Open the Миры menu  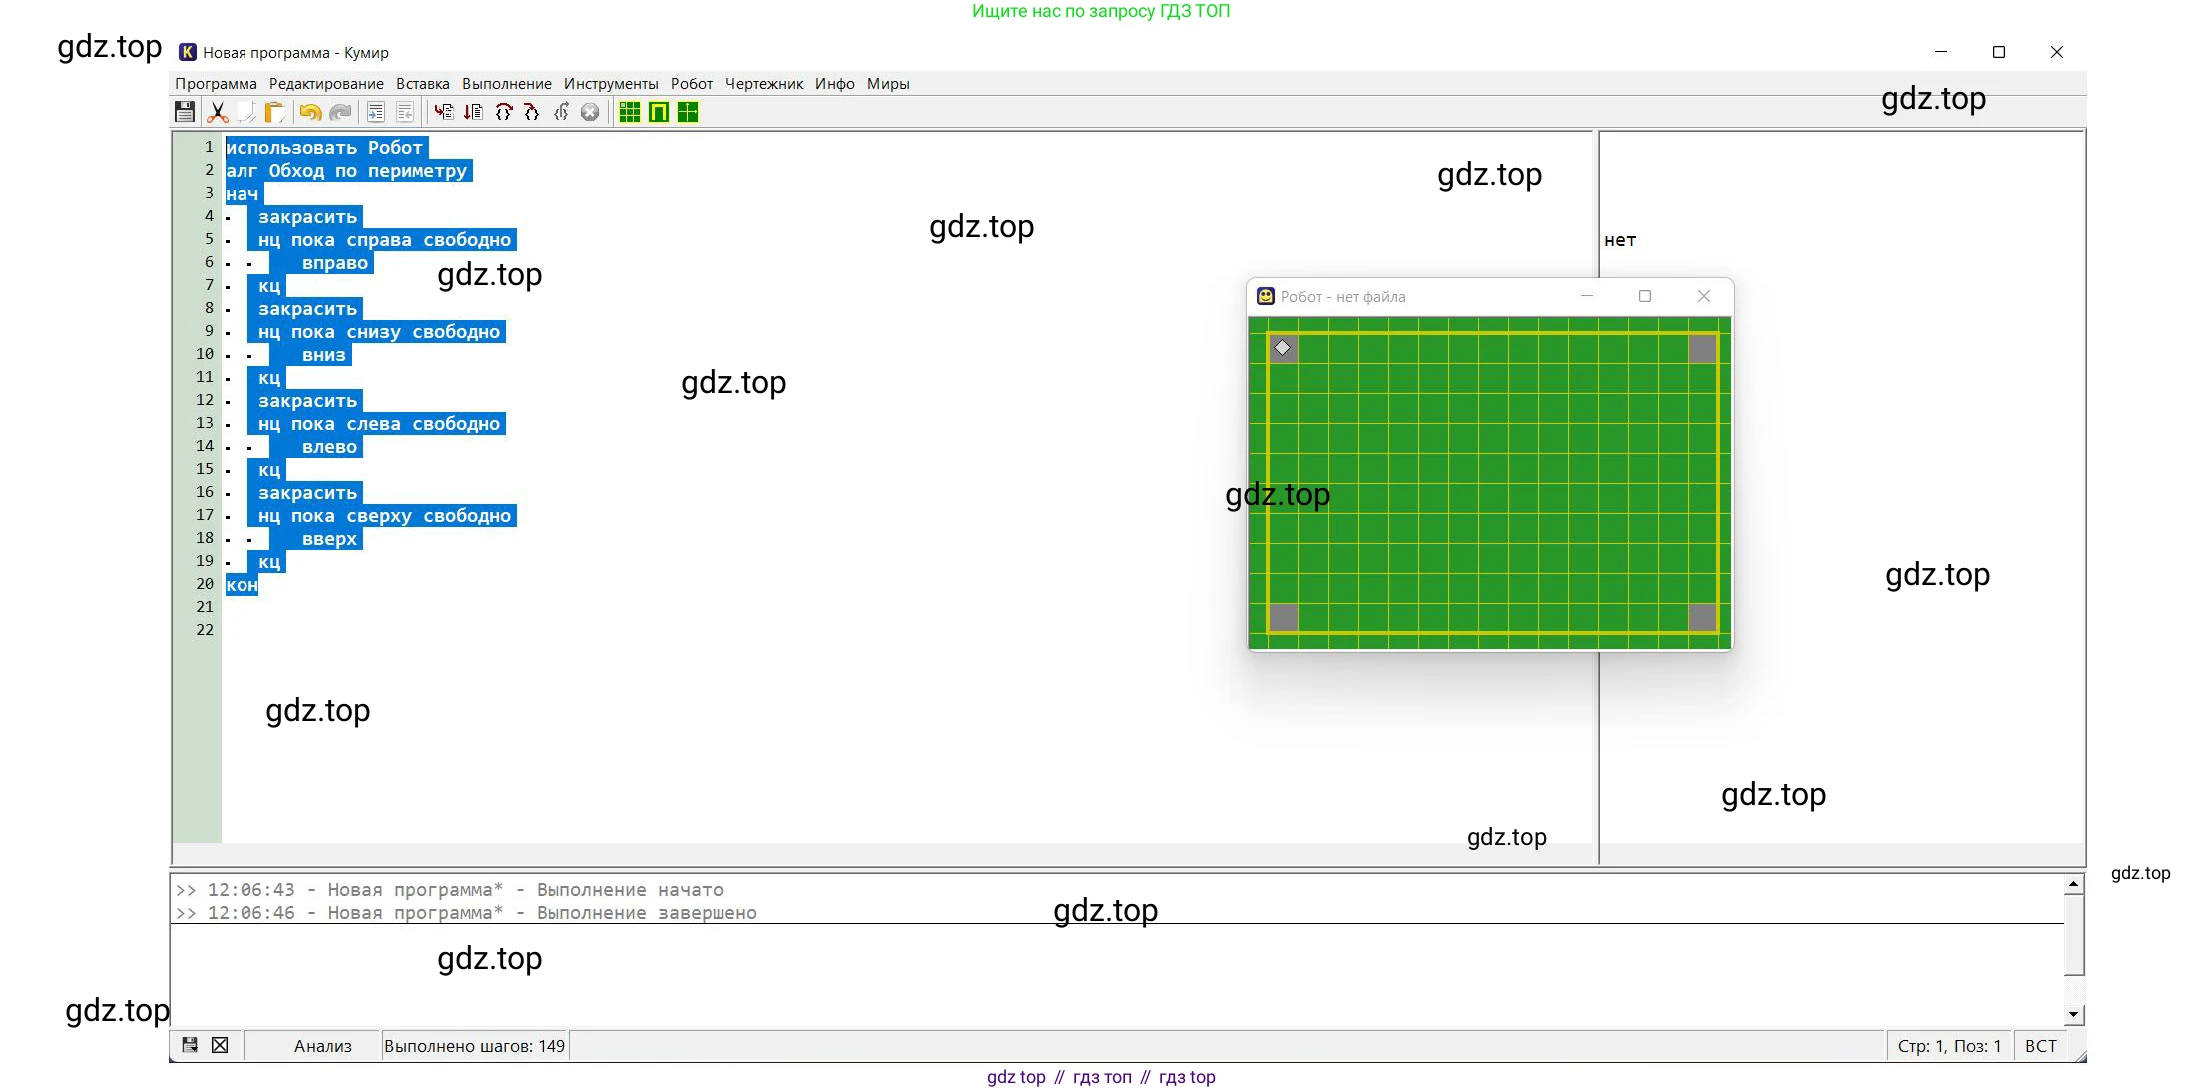point(888,84)
